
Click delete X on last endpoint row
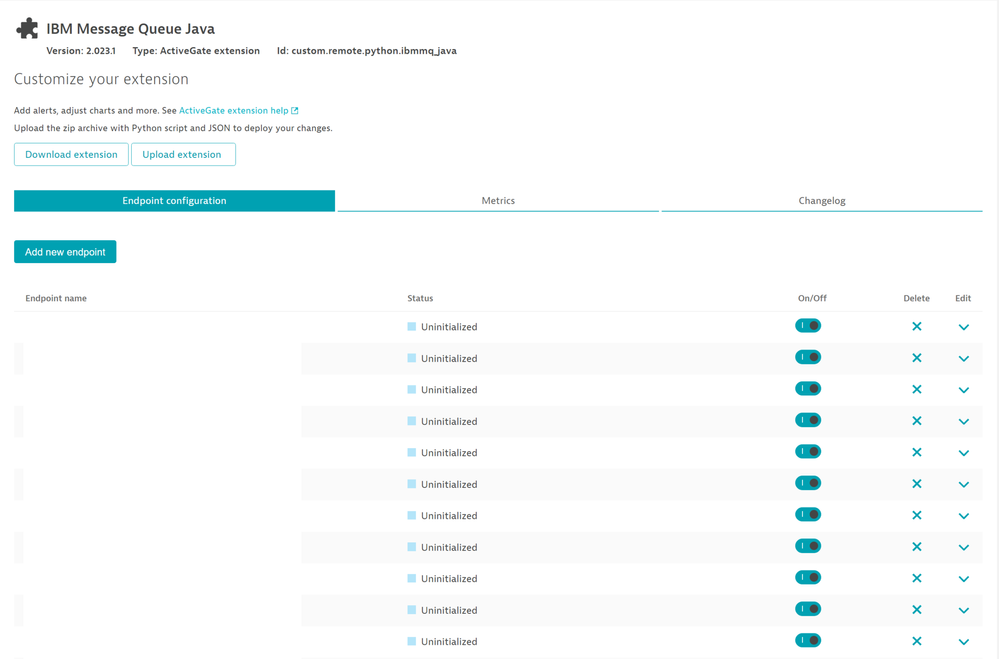point(916,641)
